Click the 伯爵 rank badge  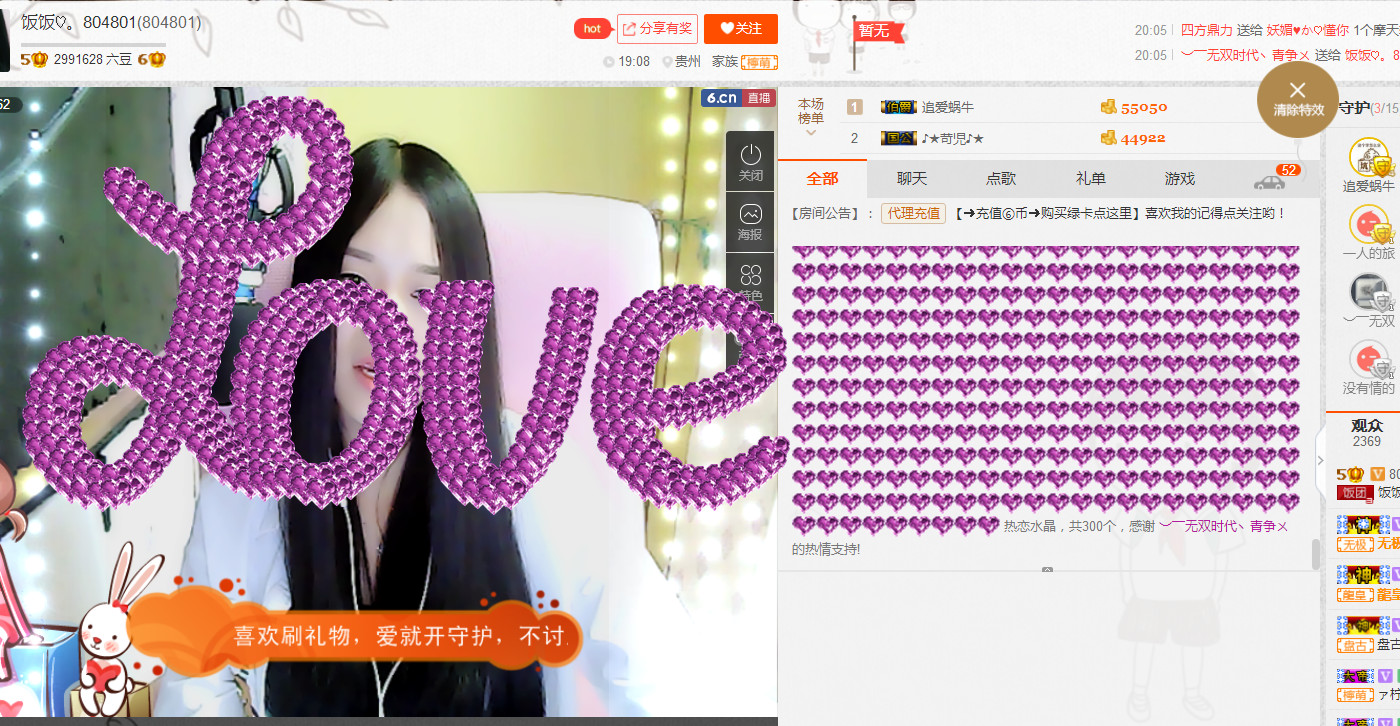point(898,107)
